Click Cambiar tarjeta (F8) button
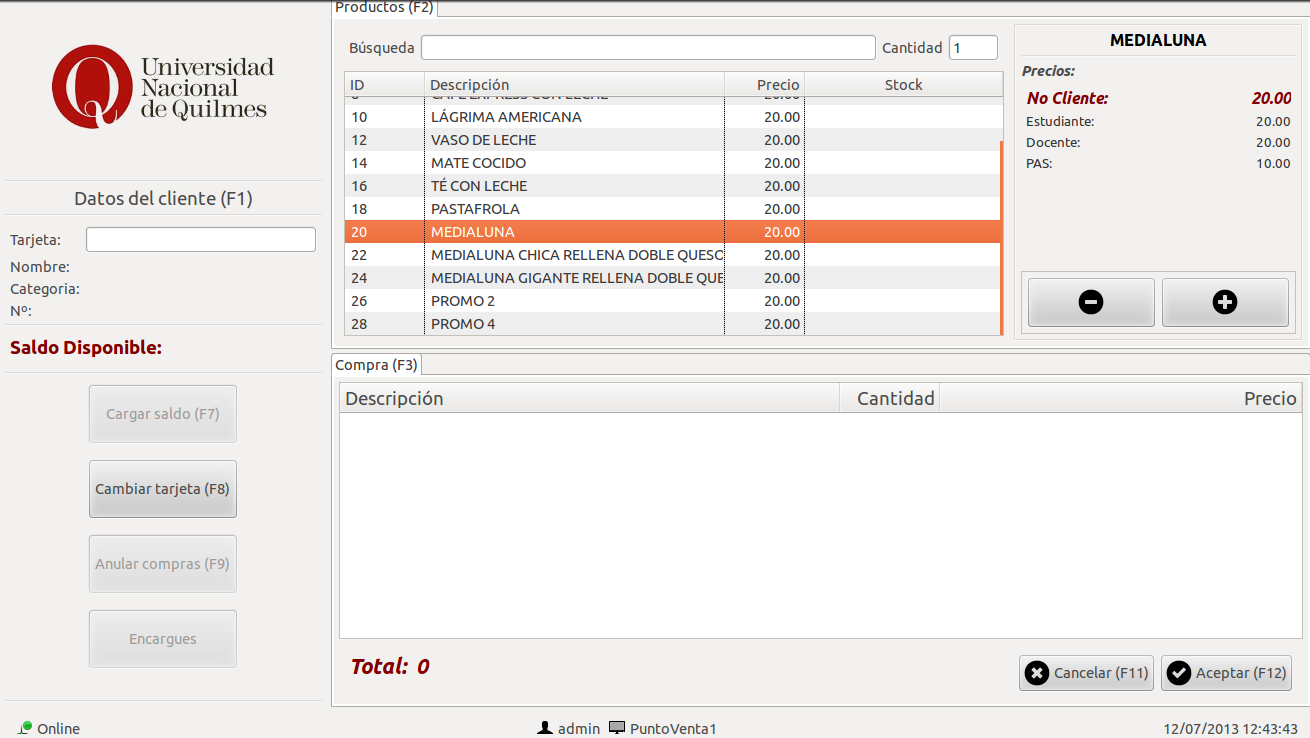 [163, 489]
